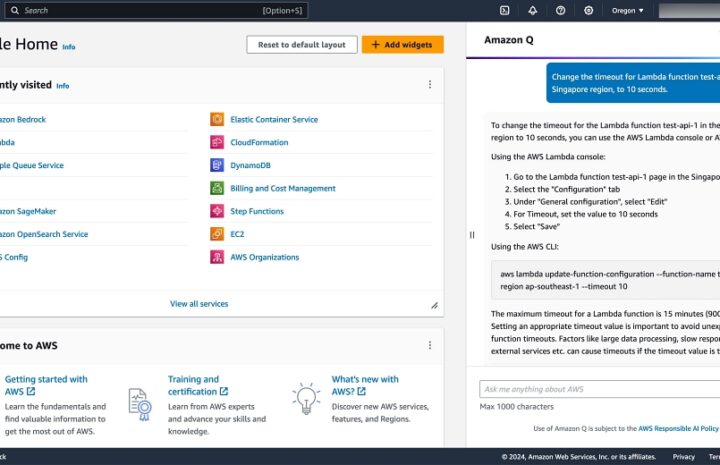This screenshot has height=465, width=720.
Task: Open the AWS Config link
Action: point(14,257)
